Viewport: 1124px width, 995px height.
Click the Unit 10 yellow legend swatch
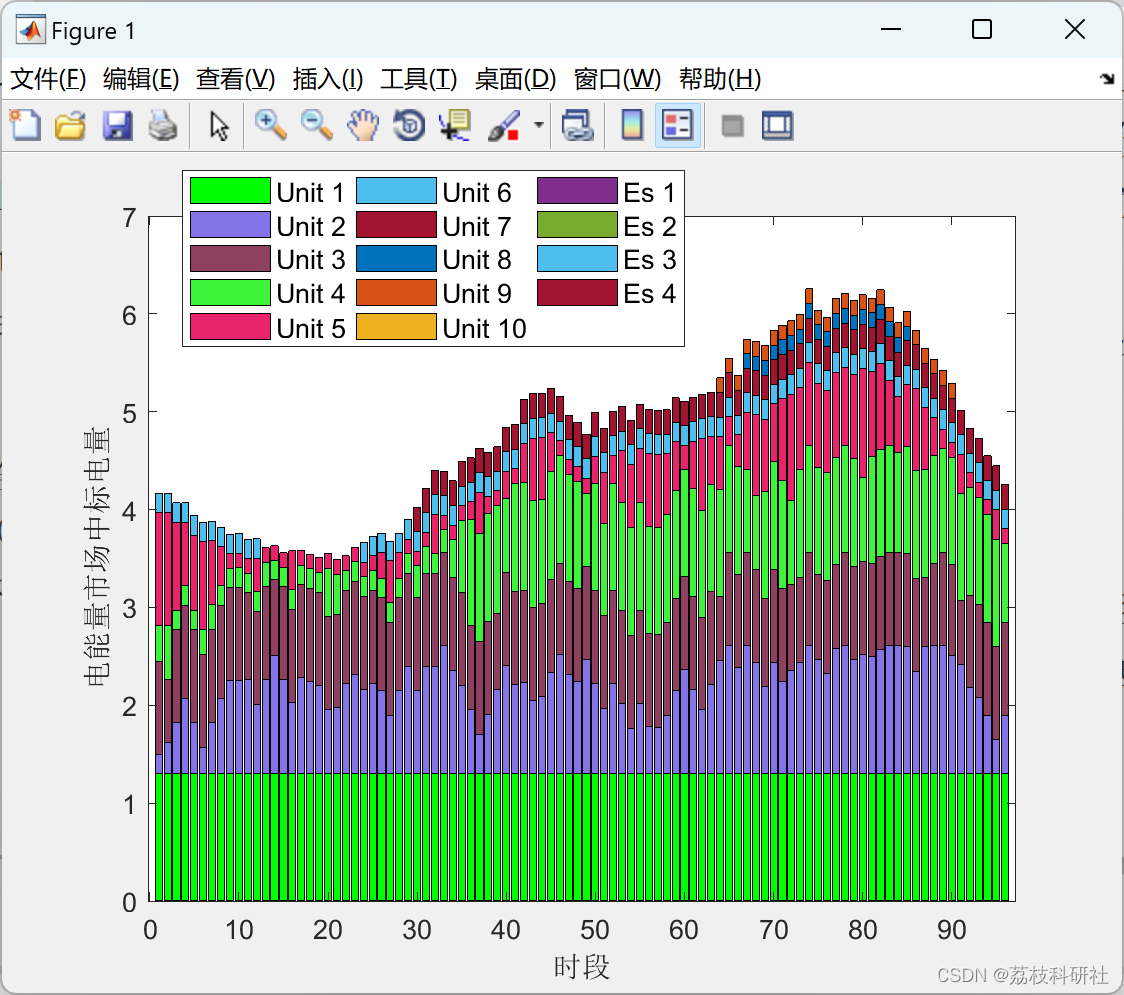pos(396,327)
